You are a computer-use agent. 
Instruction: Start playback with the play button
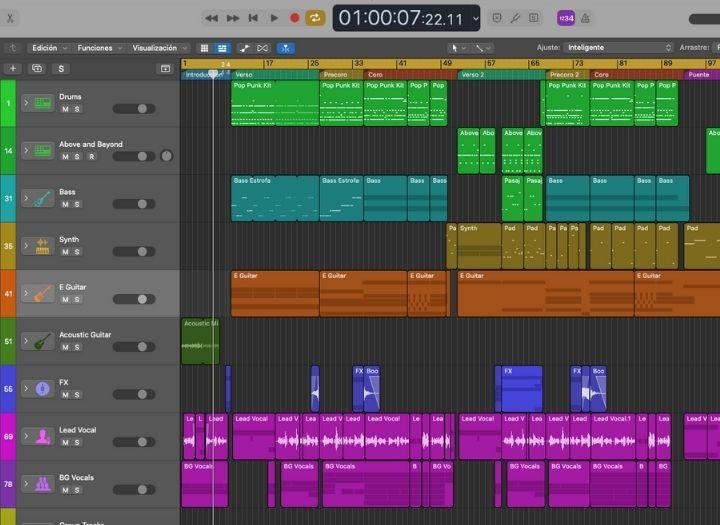pos(274,18)
